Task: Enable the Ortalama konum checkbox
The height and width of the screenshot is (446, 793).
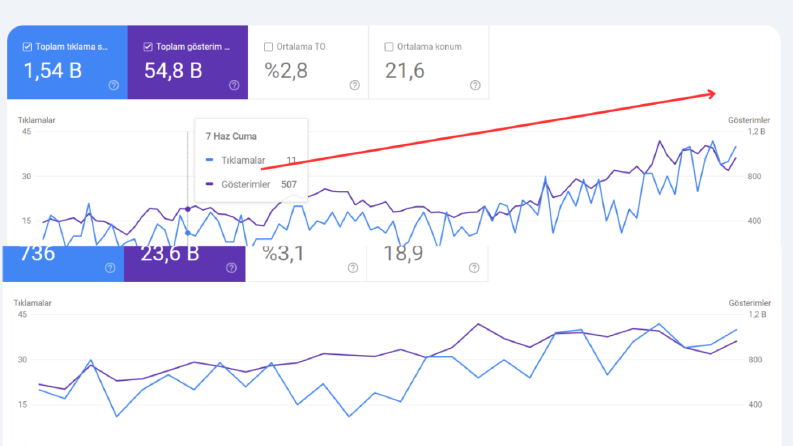Action: click(389, 47)
